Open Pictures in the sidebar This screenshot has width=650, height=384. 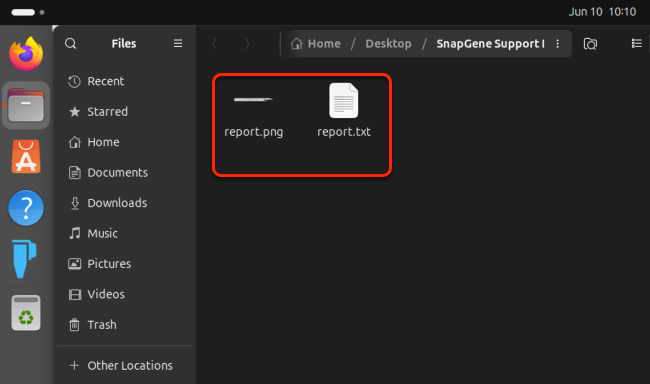[124, 264]
